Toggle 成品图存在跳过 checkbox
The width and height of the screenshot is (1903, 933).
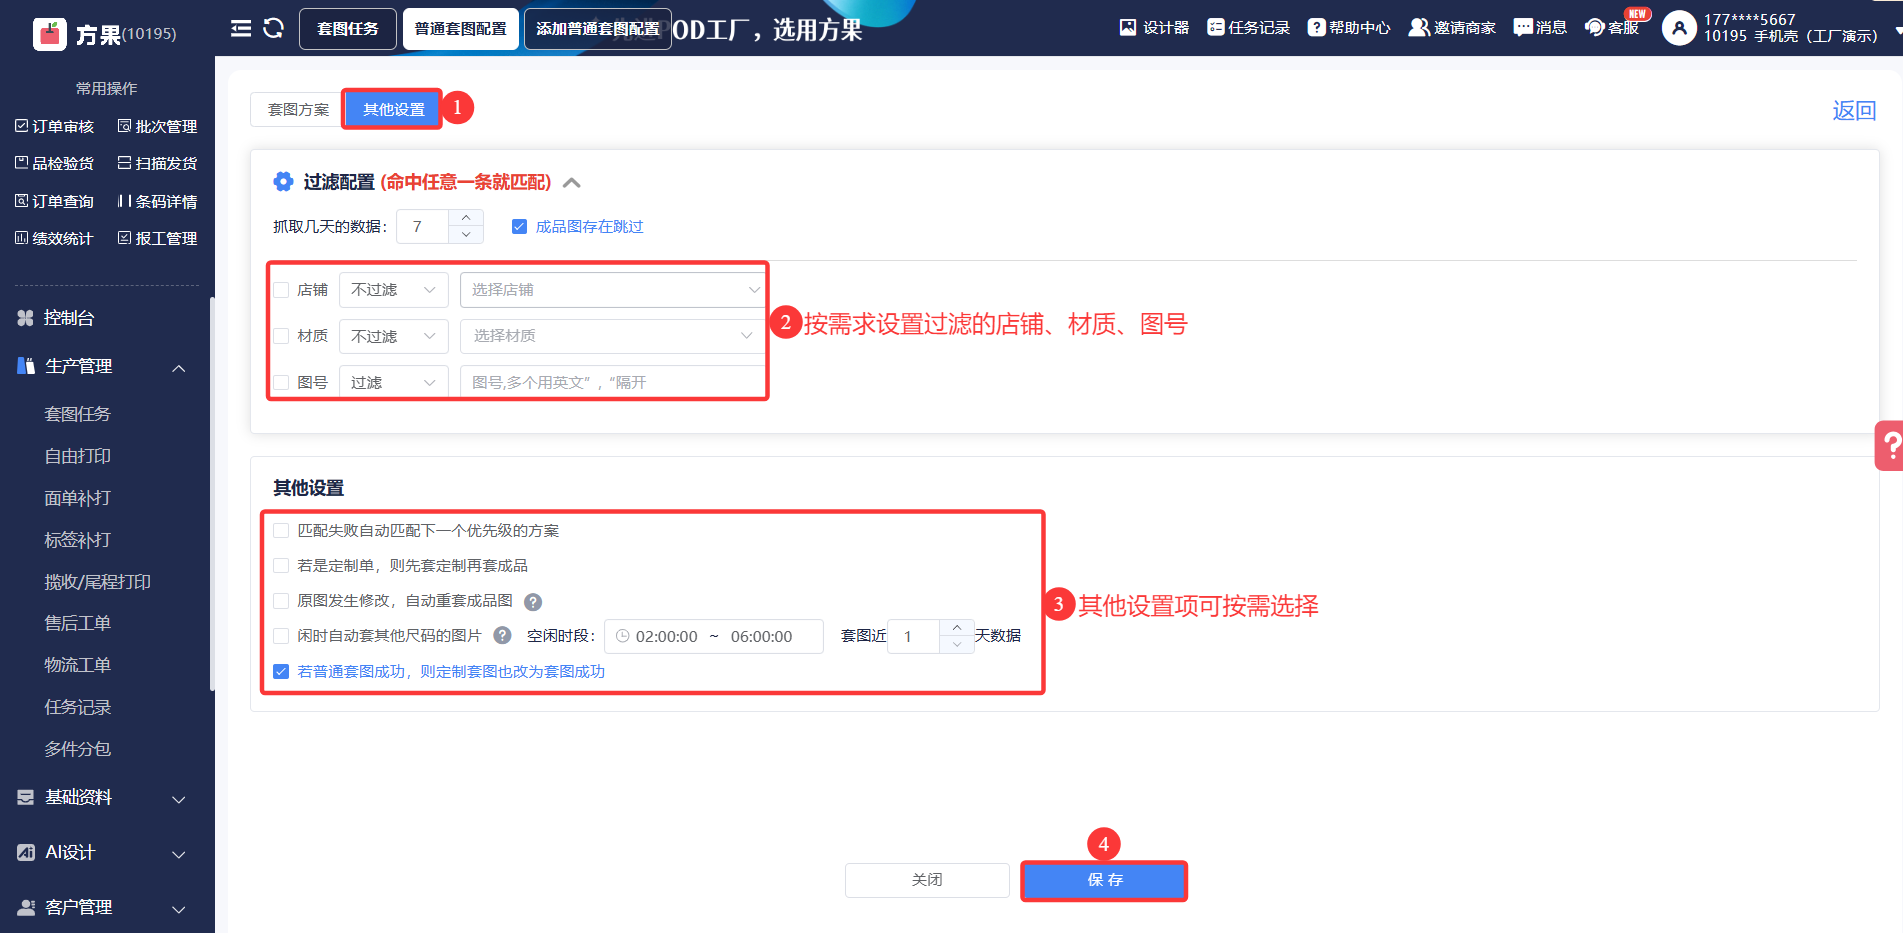pos(519,227)
